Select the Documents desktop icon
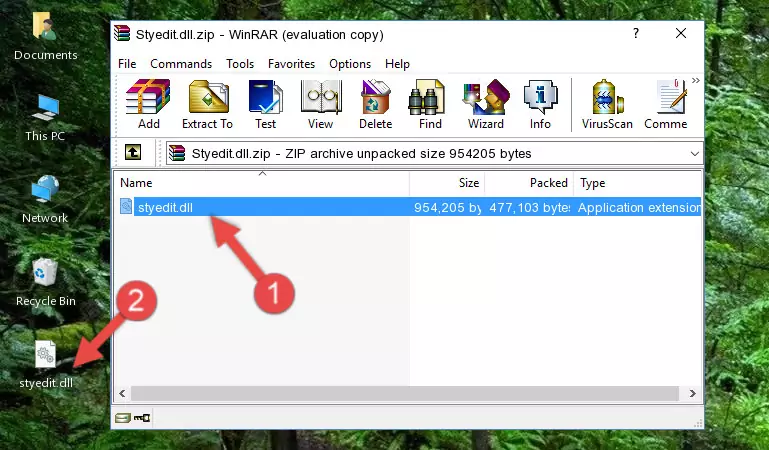This screenshot has height=450, width=769. [x=45, y=37]
